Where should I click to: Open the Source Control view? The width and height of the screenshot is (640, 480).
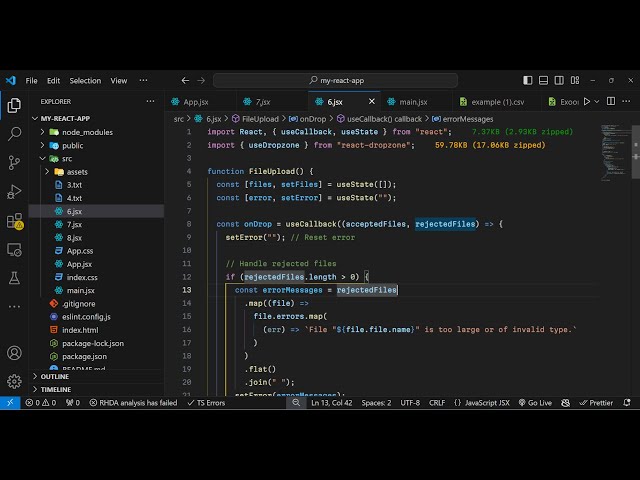[x=14, y=162]
